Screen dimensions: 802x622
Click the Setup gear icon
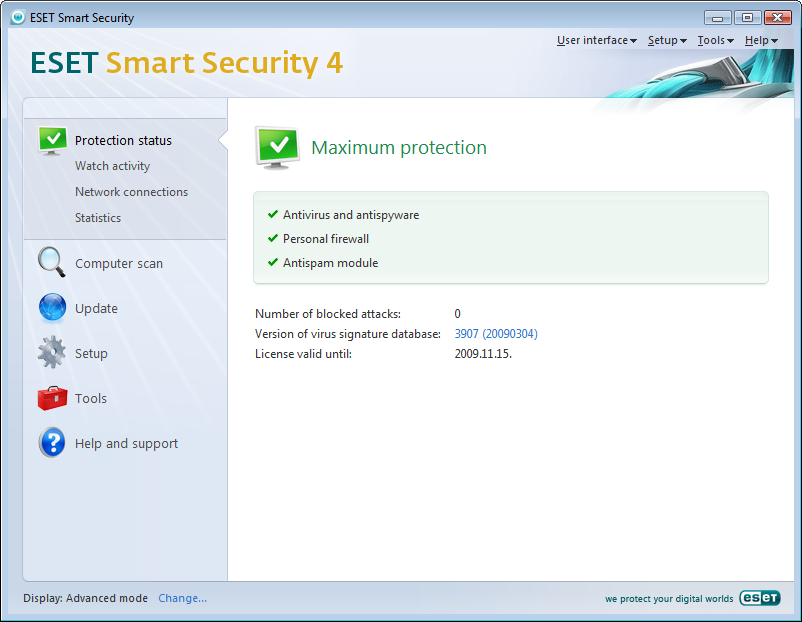click(x=52, y=352)
